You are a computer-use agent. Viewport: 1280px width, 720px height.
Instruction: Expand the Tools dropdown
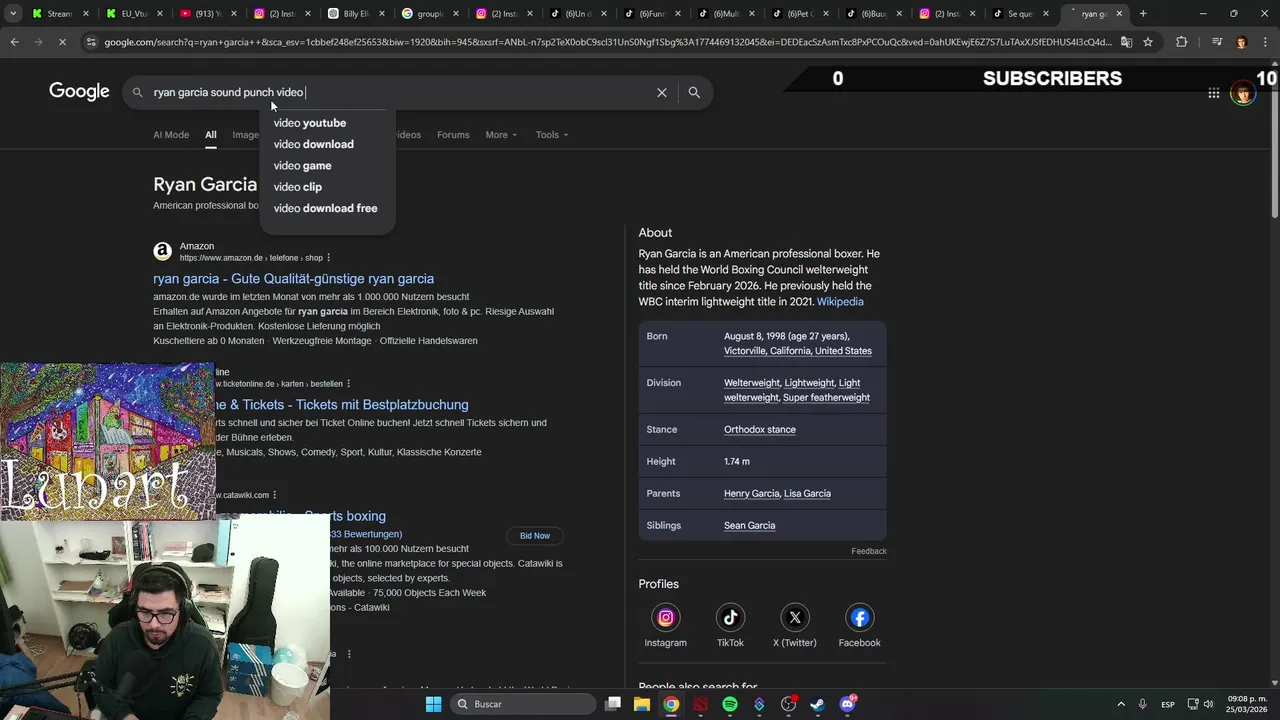pyautogui.click(x=551, y=135)
